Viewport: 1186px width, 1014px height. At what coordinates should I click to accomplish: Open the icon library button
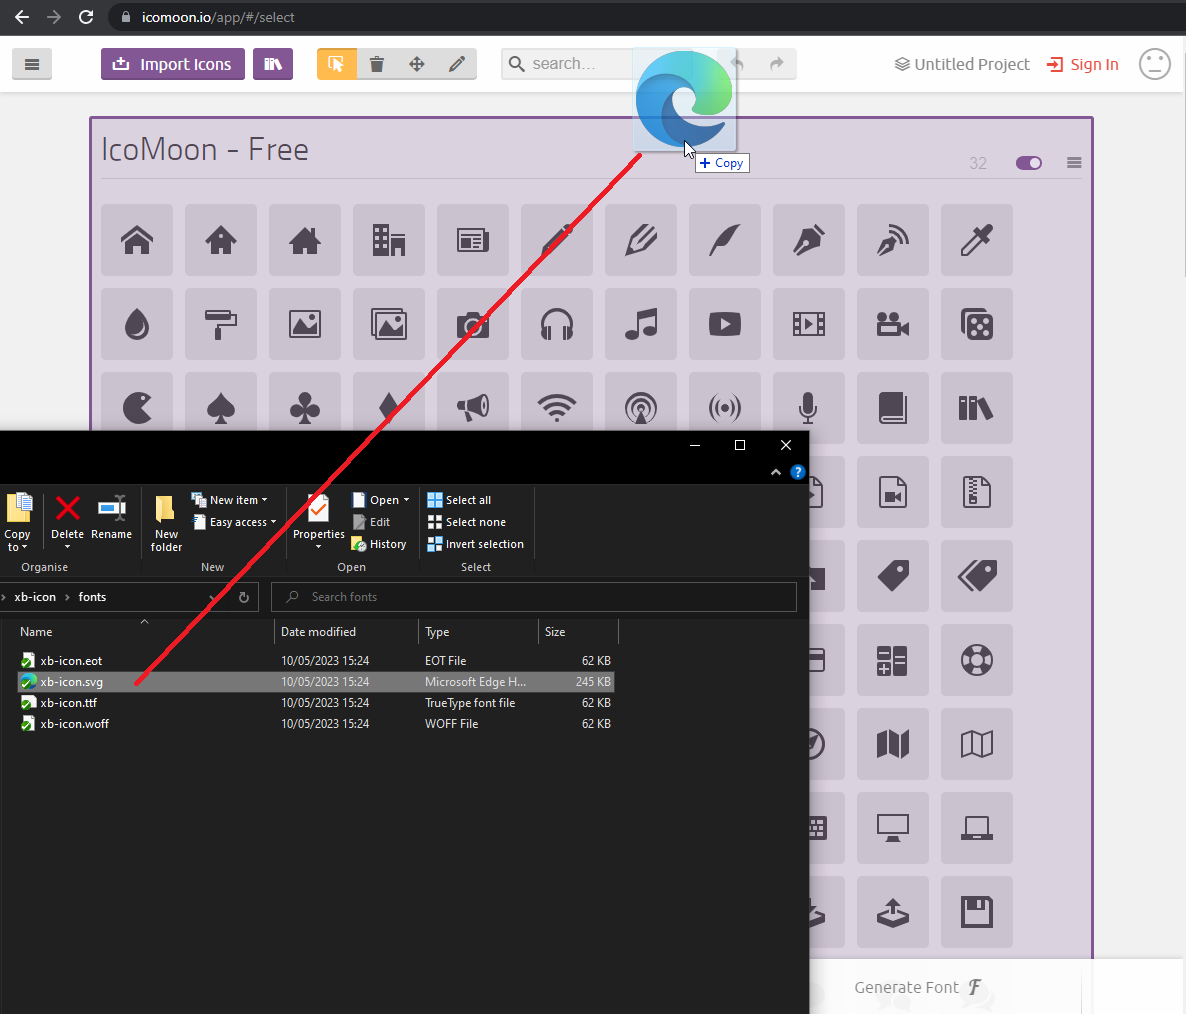[273, 64]
